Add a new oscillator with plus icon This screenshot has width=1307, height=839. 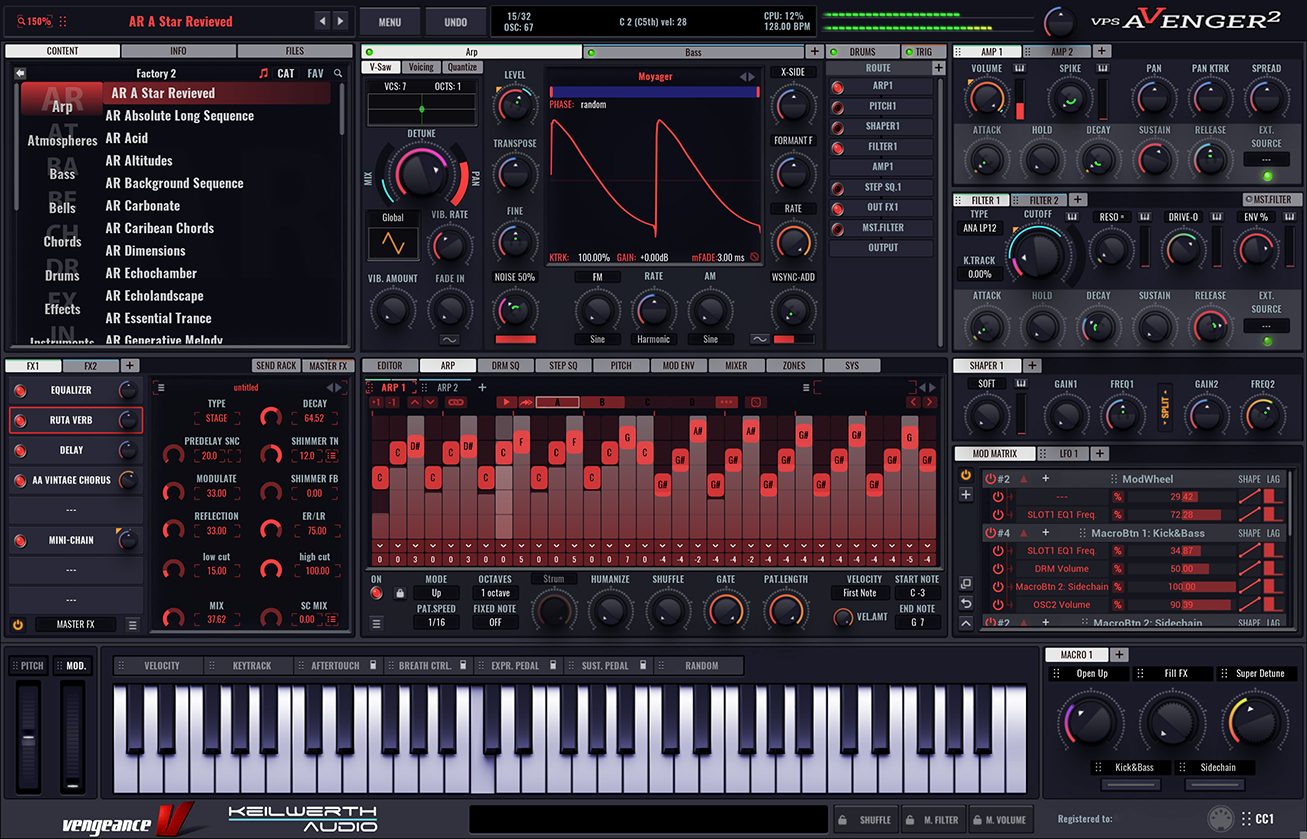(814, 51)
